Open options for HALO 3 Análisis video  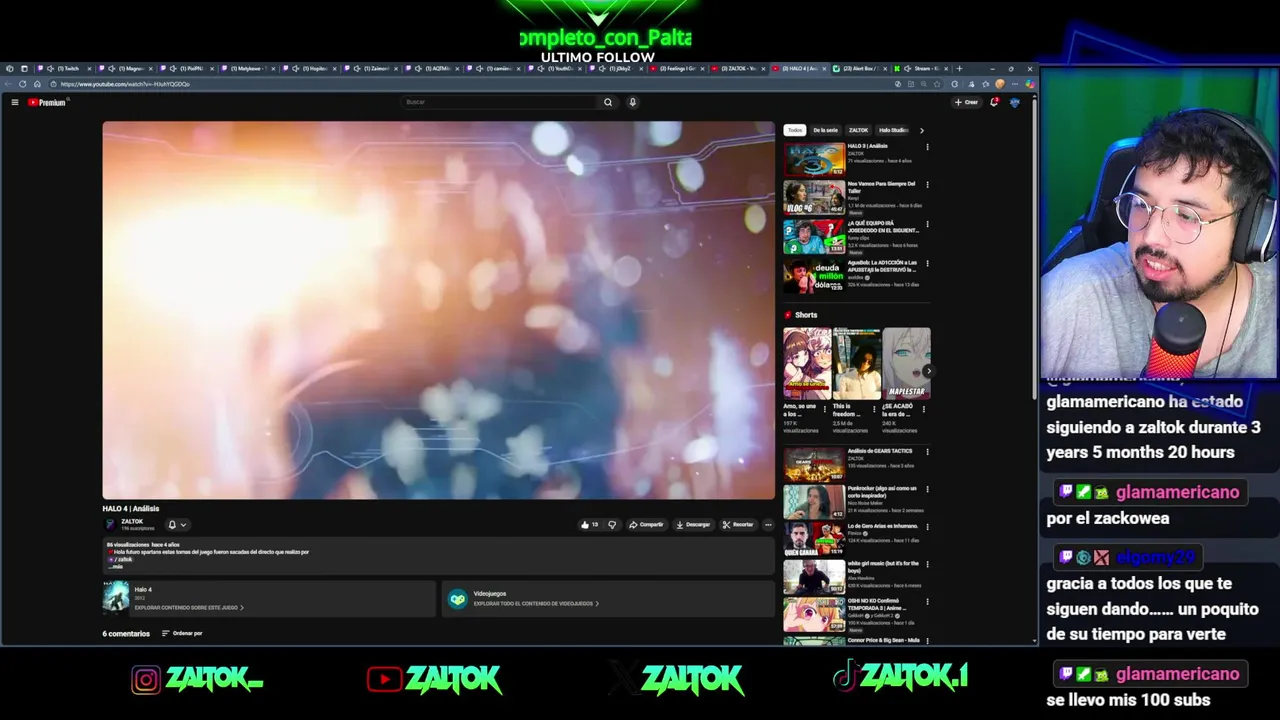927,147
